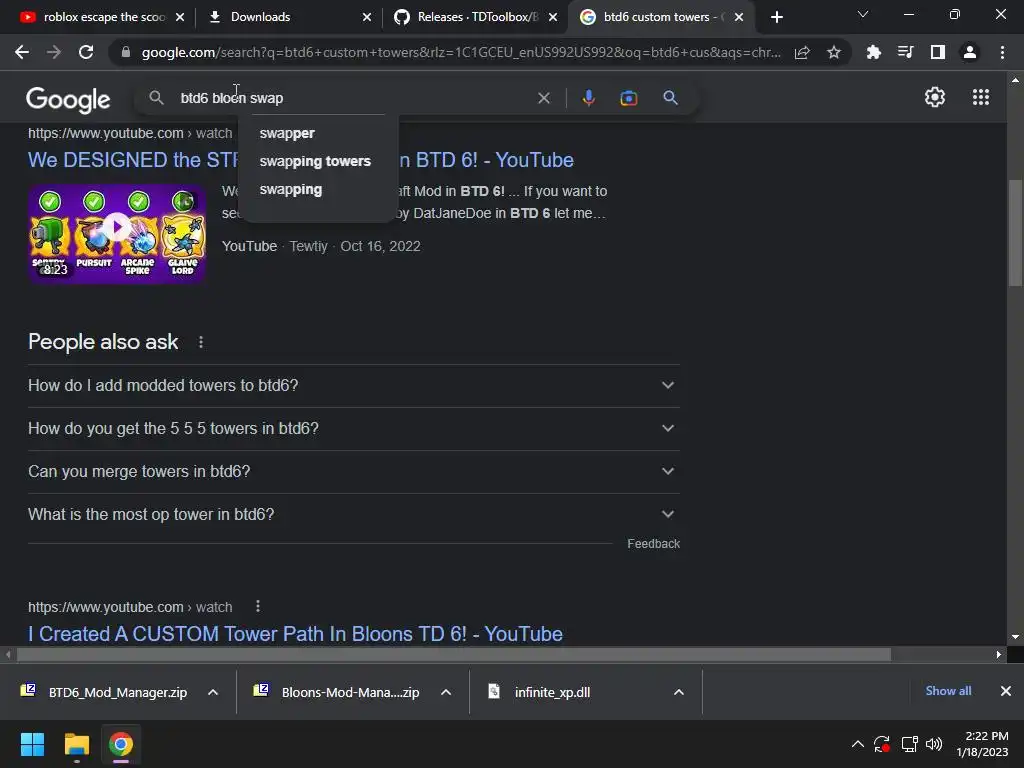Open Chrome from the taskbar
Screen dimensions: 1024x768
[x=121, y=744]
